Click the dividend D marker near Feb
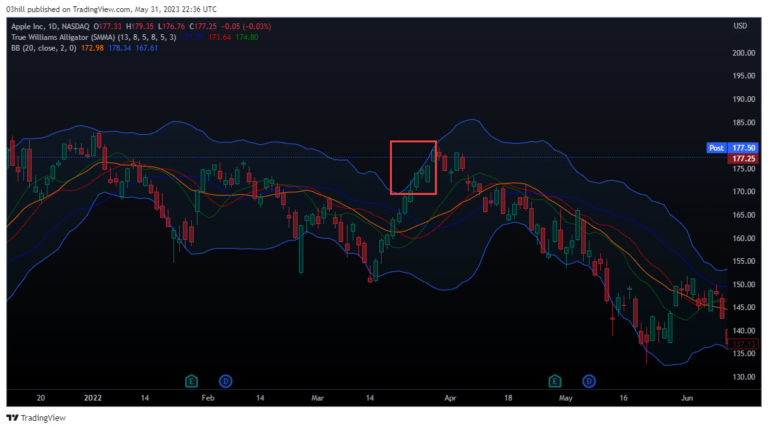 tap(225, 381)
